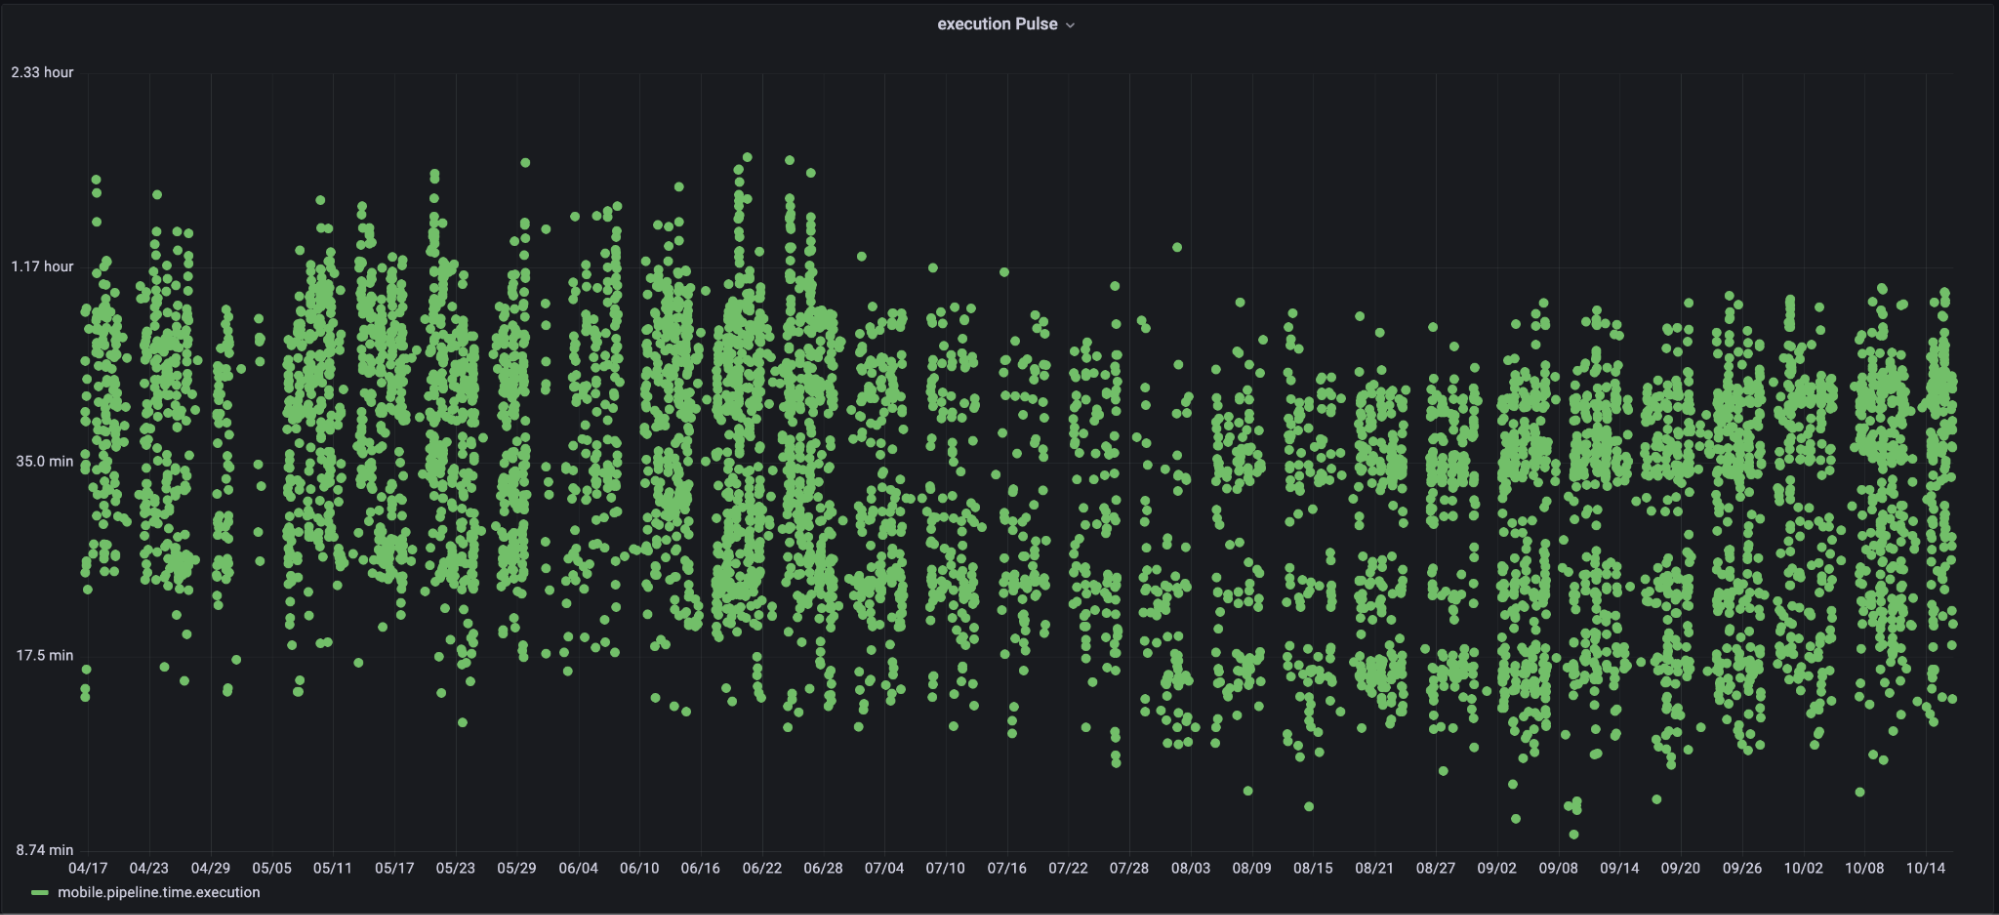Select the isolated high point above 08/03
1999x915 pixels.
point(1178,247)
